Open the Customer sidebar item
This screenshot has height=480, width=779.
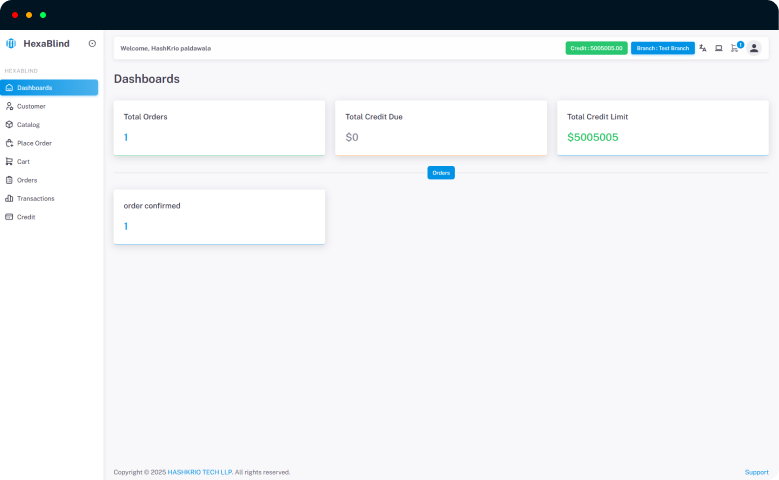coord(49,106)
